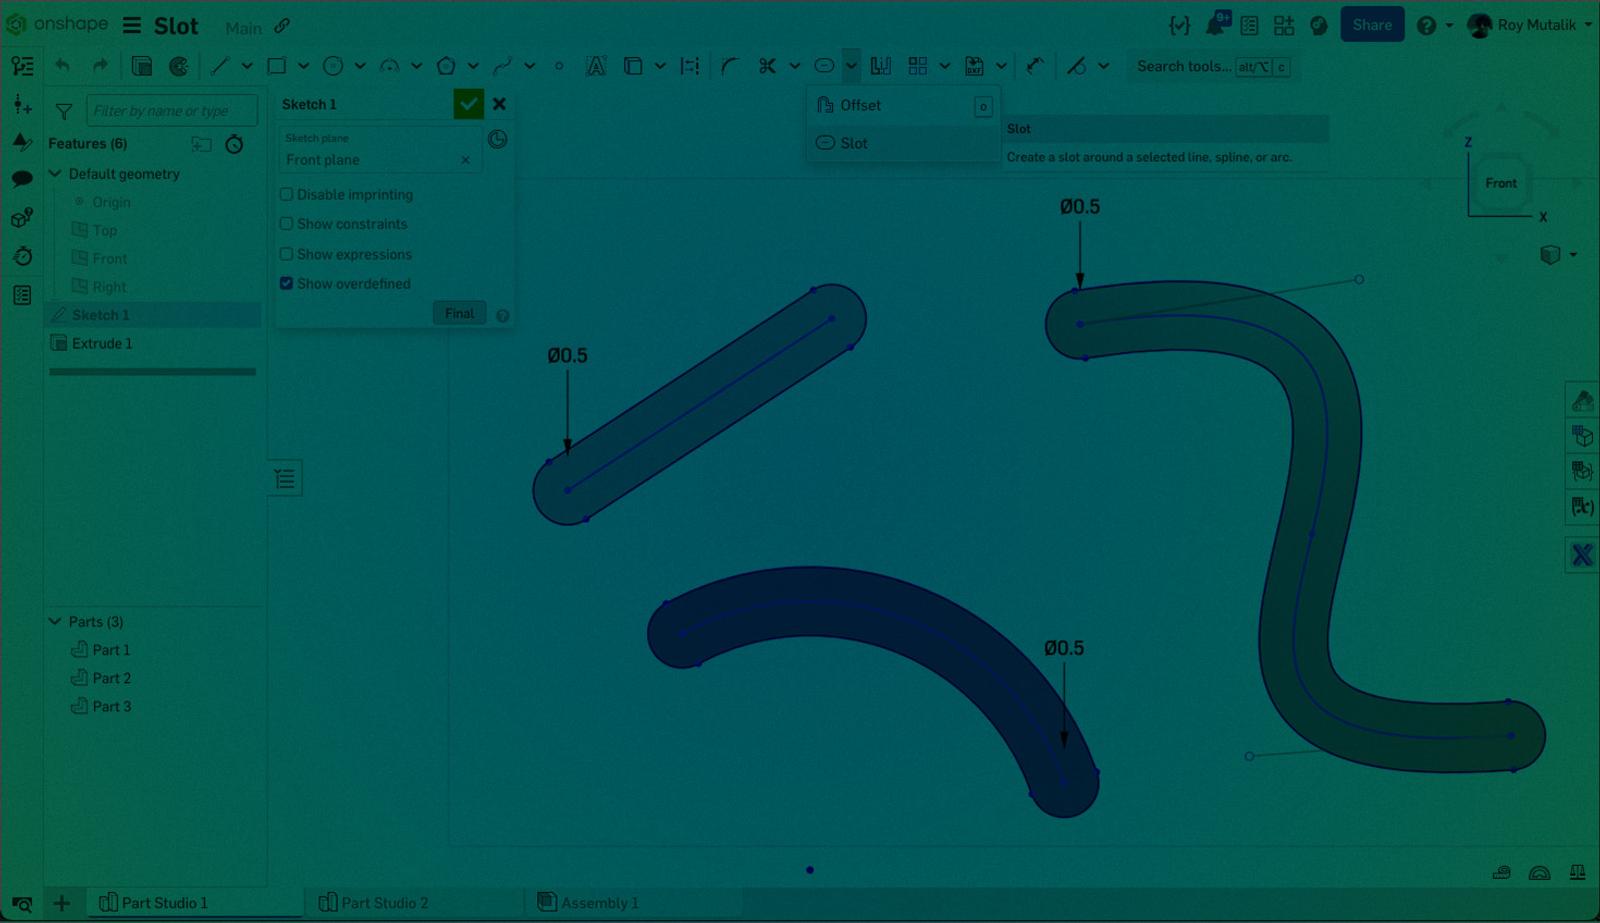
Task: Click the Undo arrow icon
Action: (x=62, y=66)
